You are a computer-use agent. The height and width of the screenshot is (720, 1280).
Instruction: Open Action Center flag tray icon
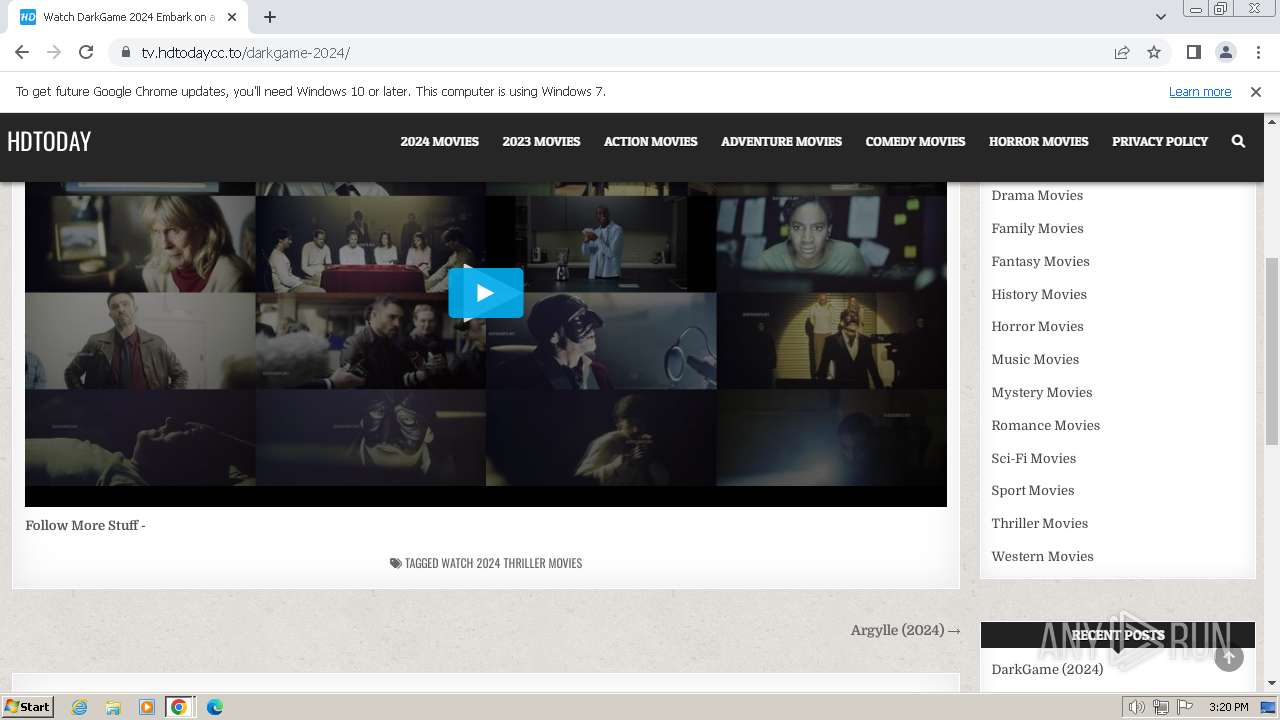tap(1185, 707)
